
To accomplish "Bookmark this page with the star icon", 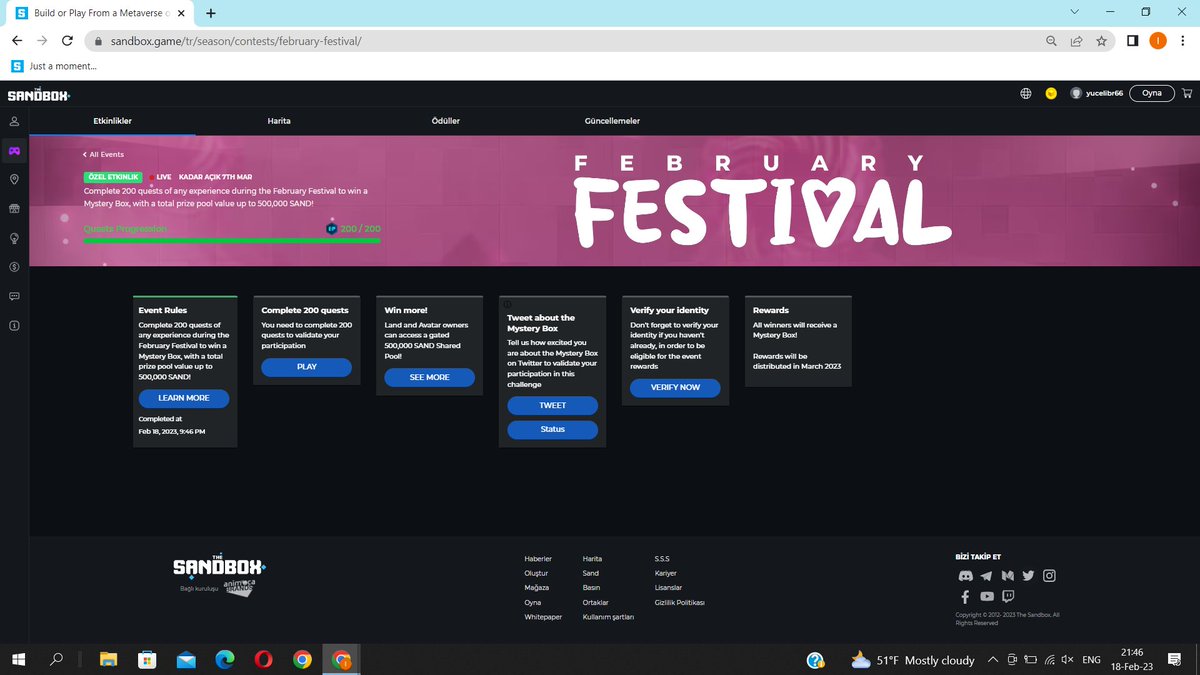I will (x=1101, y=41).
